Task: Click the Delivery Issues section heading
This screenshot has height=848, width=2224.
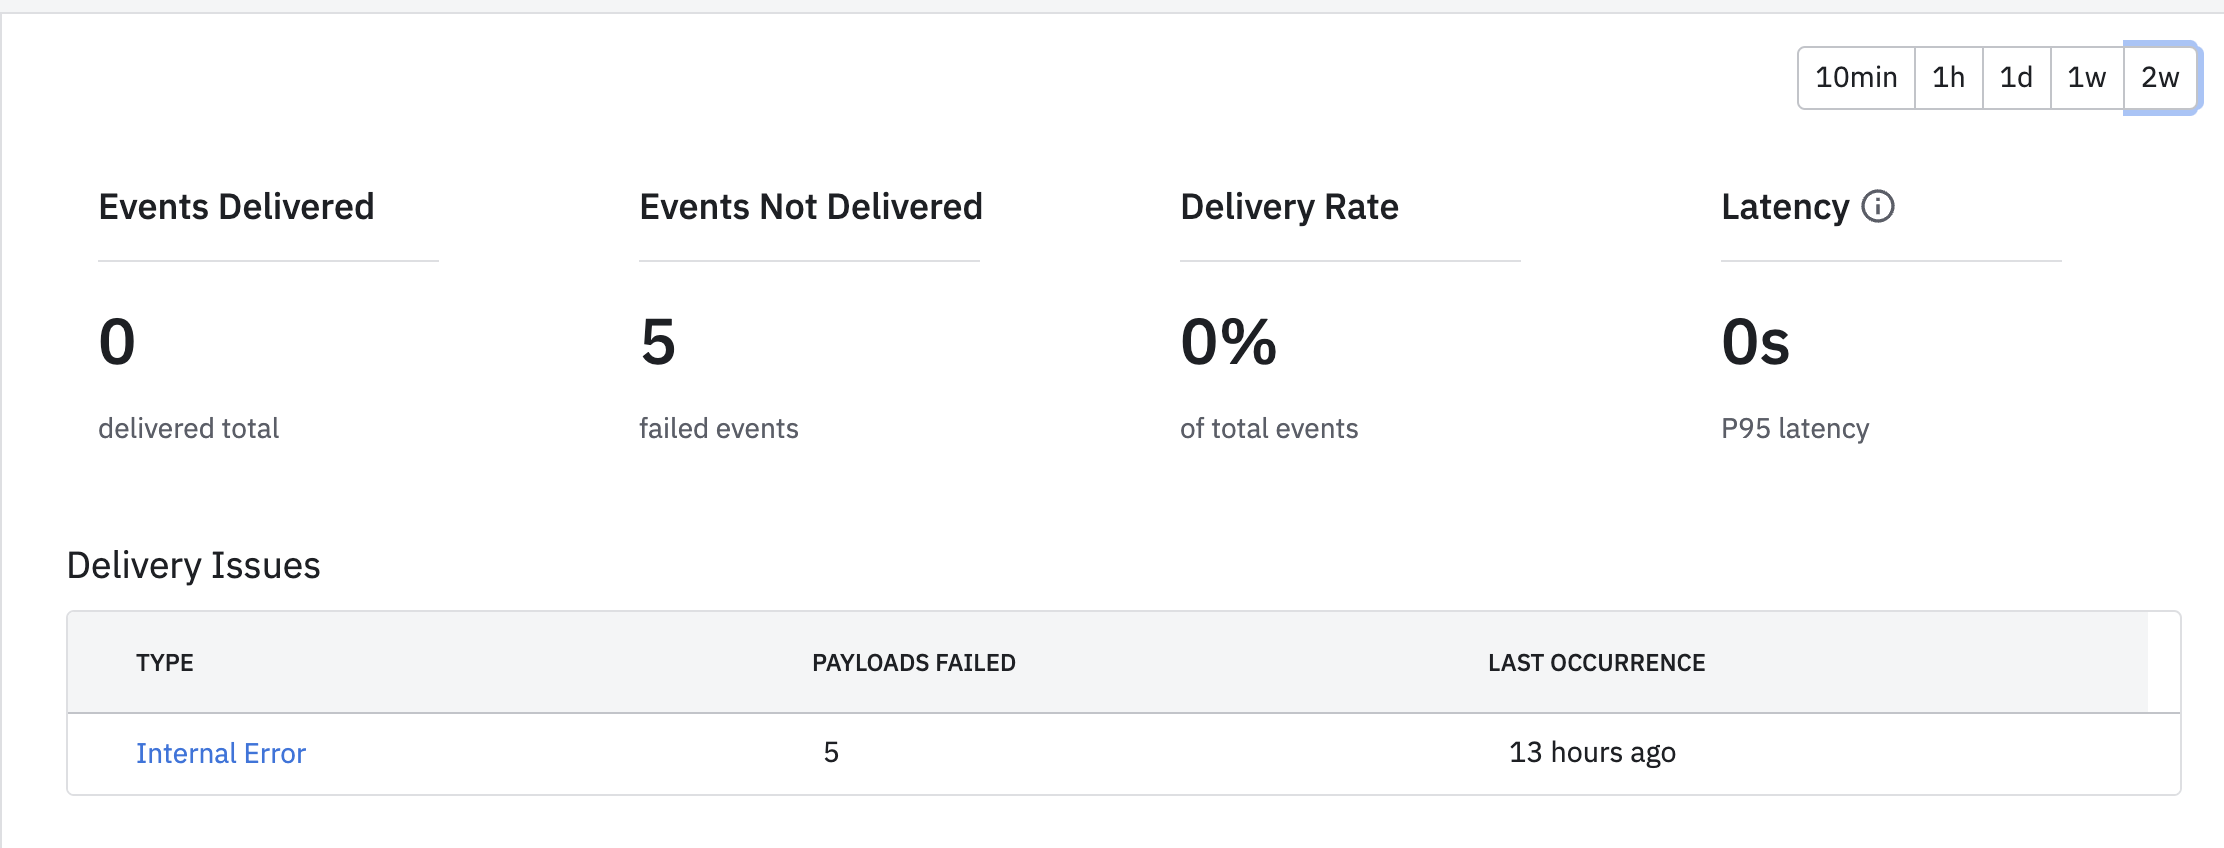Action: click(x=193, y=566)
